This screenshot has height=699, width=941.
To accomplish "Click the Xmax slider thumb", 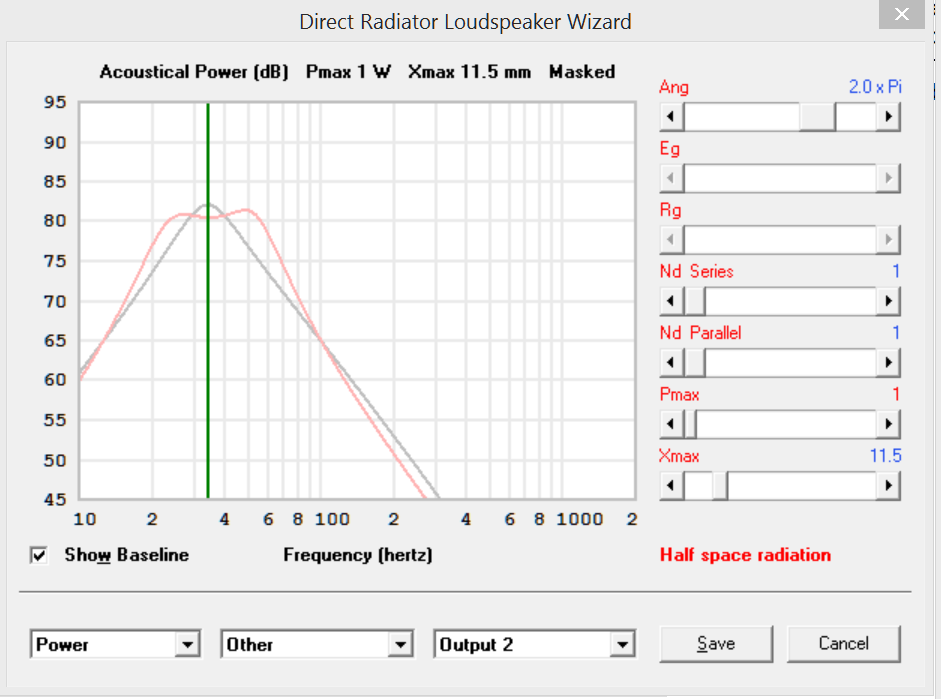I will pos(720,485).
